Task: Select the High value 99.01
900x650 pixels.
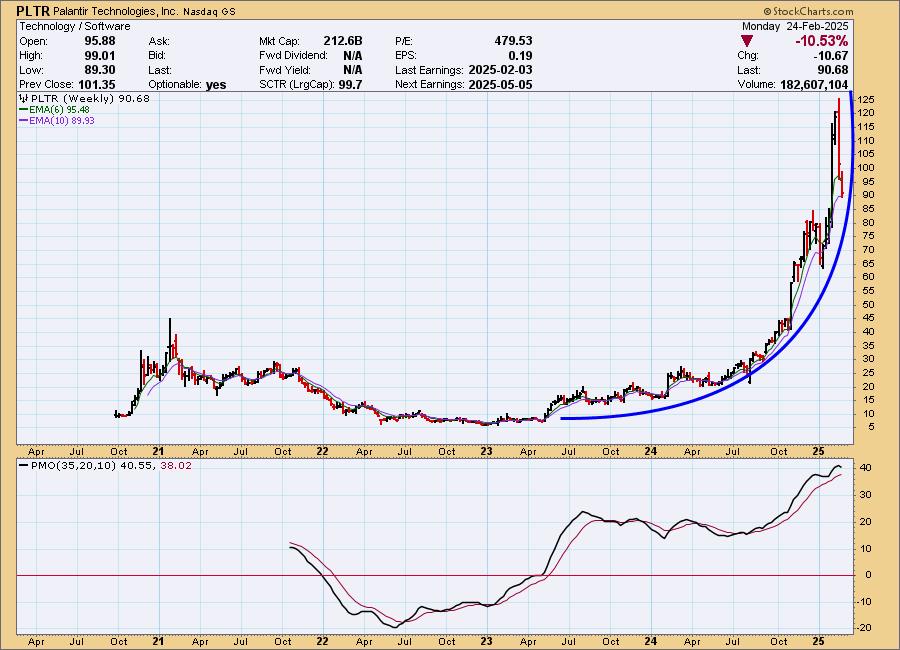Action: click(x=100, y=56)
